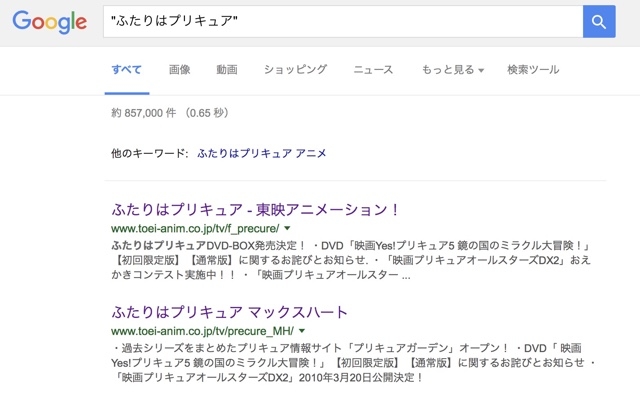Viewport: 640px width, 398px height.
Task: Click the www.toei-anim.co.jp/tv/precure_MH/ URL text
Action: click(202, 331)
